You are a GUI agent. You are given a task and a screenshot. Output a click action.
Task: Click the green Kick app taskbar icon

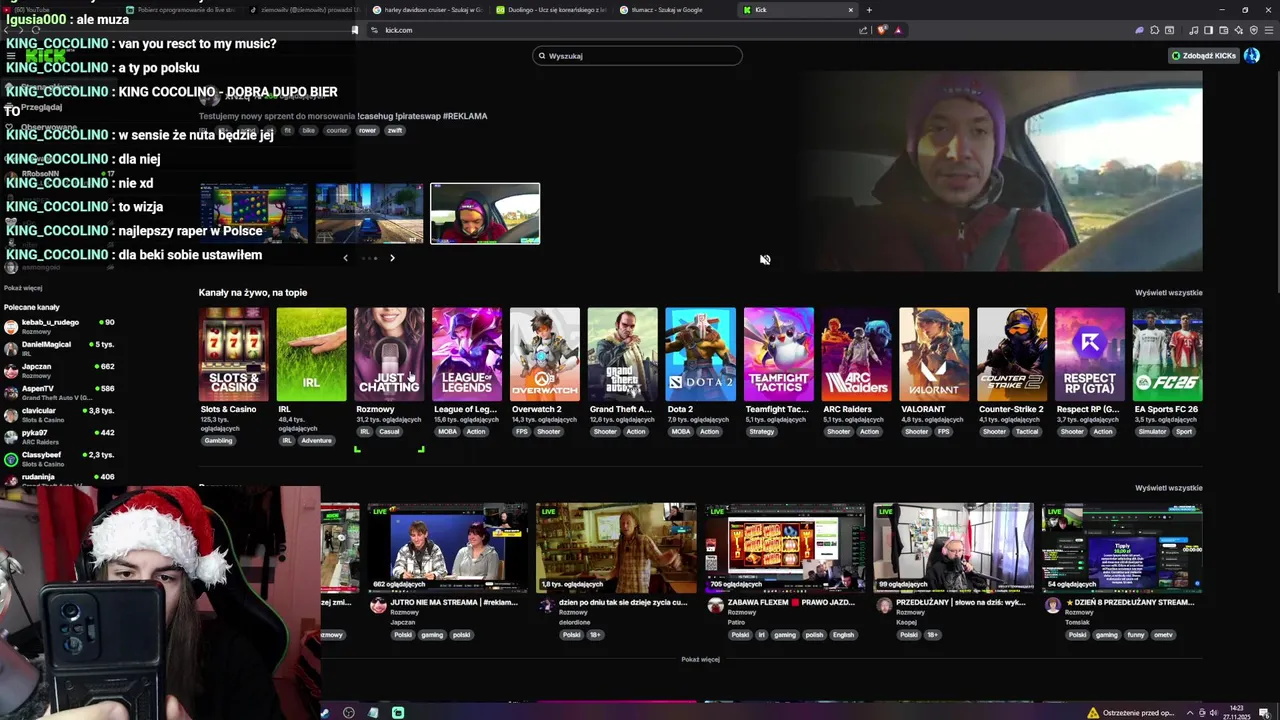click(x=398, y=713)
